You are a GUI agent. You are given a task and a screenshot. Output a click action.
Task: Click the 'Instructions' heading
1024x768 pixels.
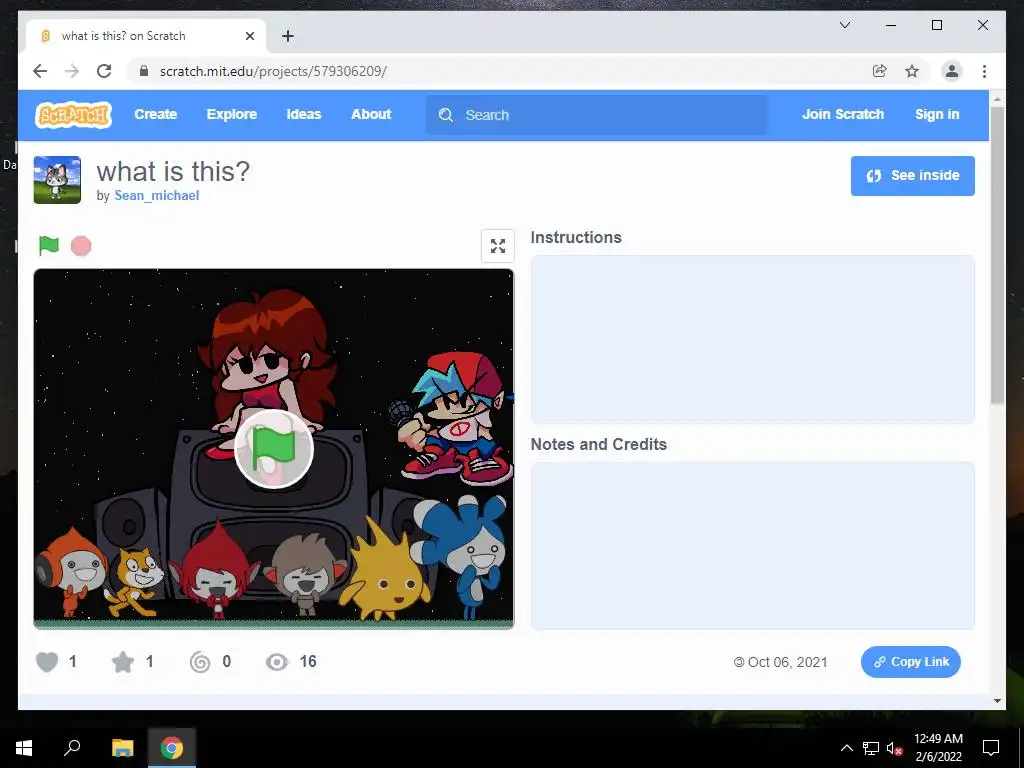click(576, 237)
